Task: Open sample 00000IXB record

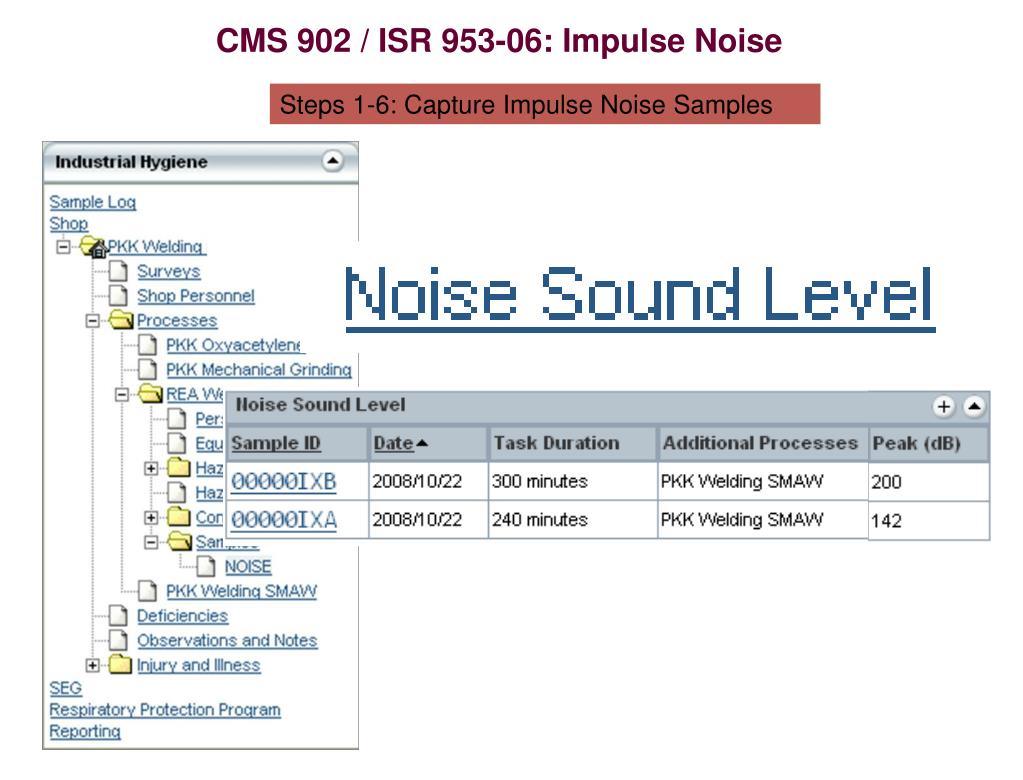Action: [x=284, y=481]
